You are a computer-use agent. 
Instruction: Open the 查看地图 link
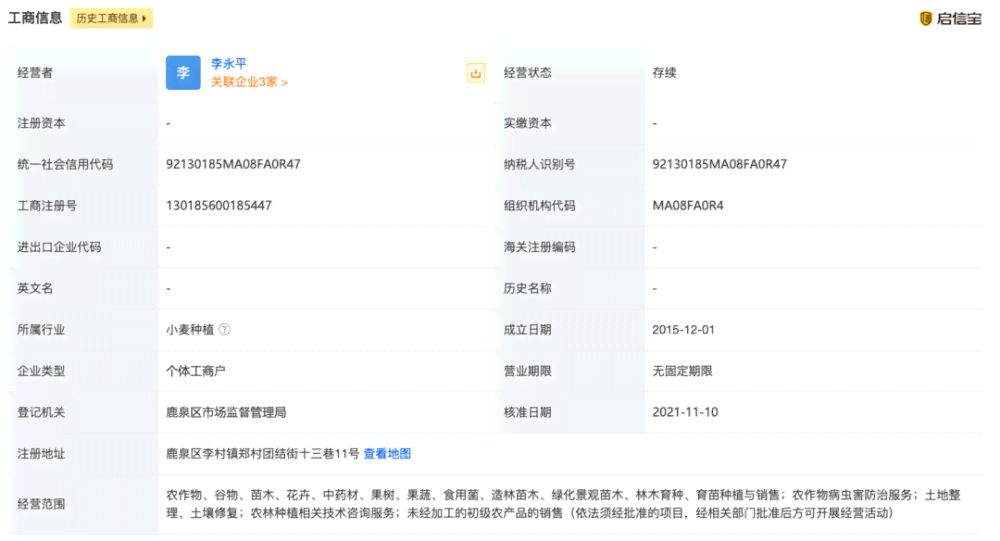tap(387, 454)
